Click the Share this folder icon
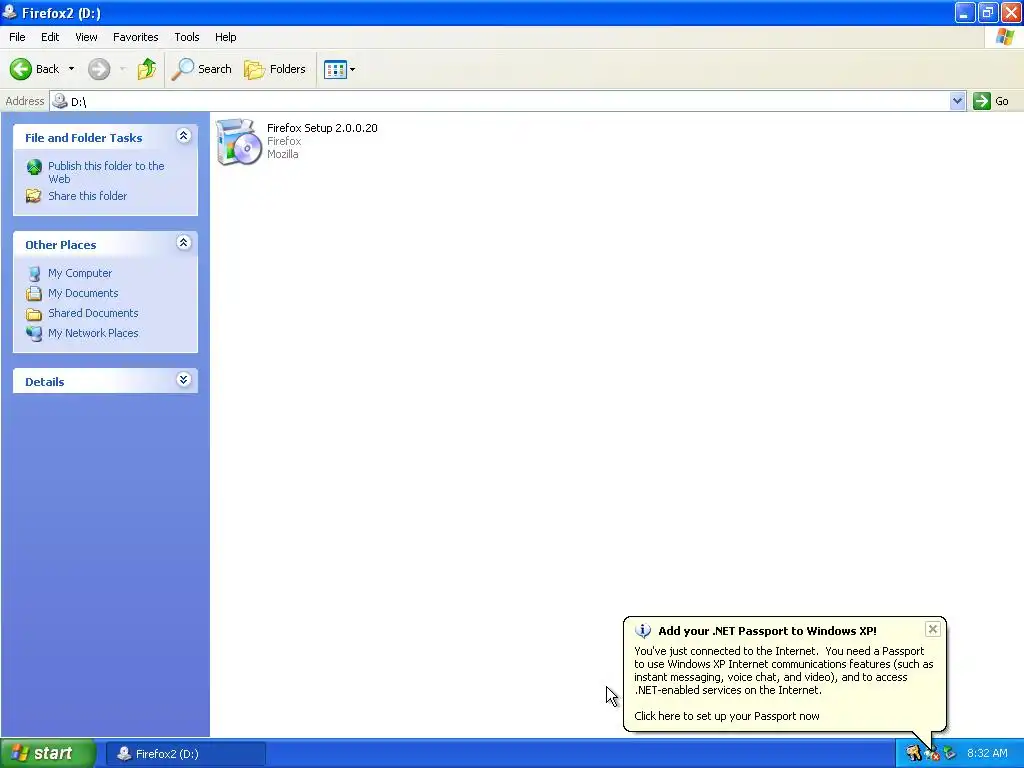The image size is (1024, 768). click(x=33, y=196)
